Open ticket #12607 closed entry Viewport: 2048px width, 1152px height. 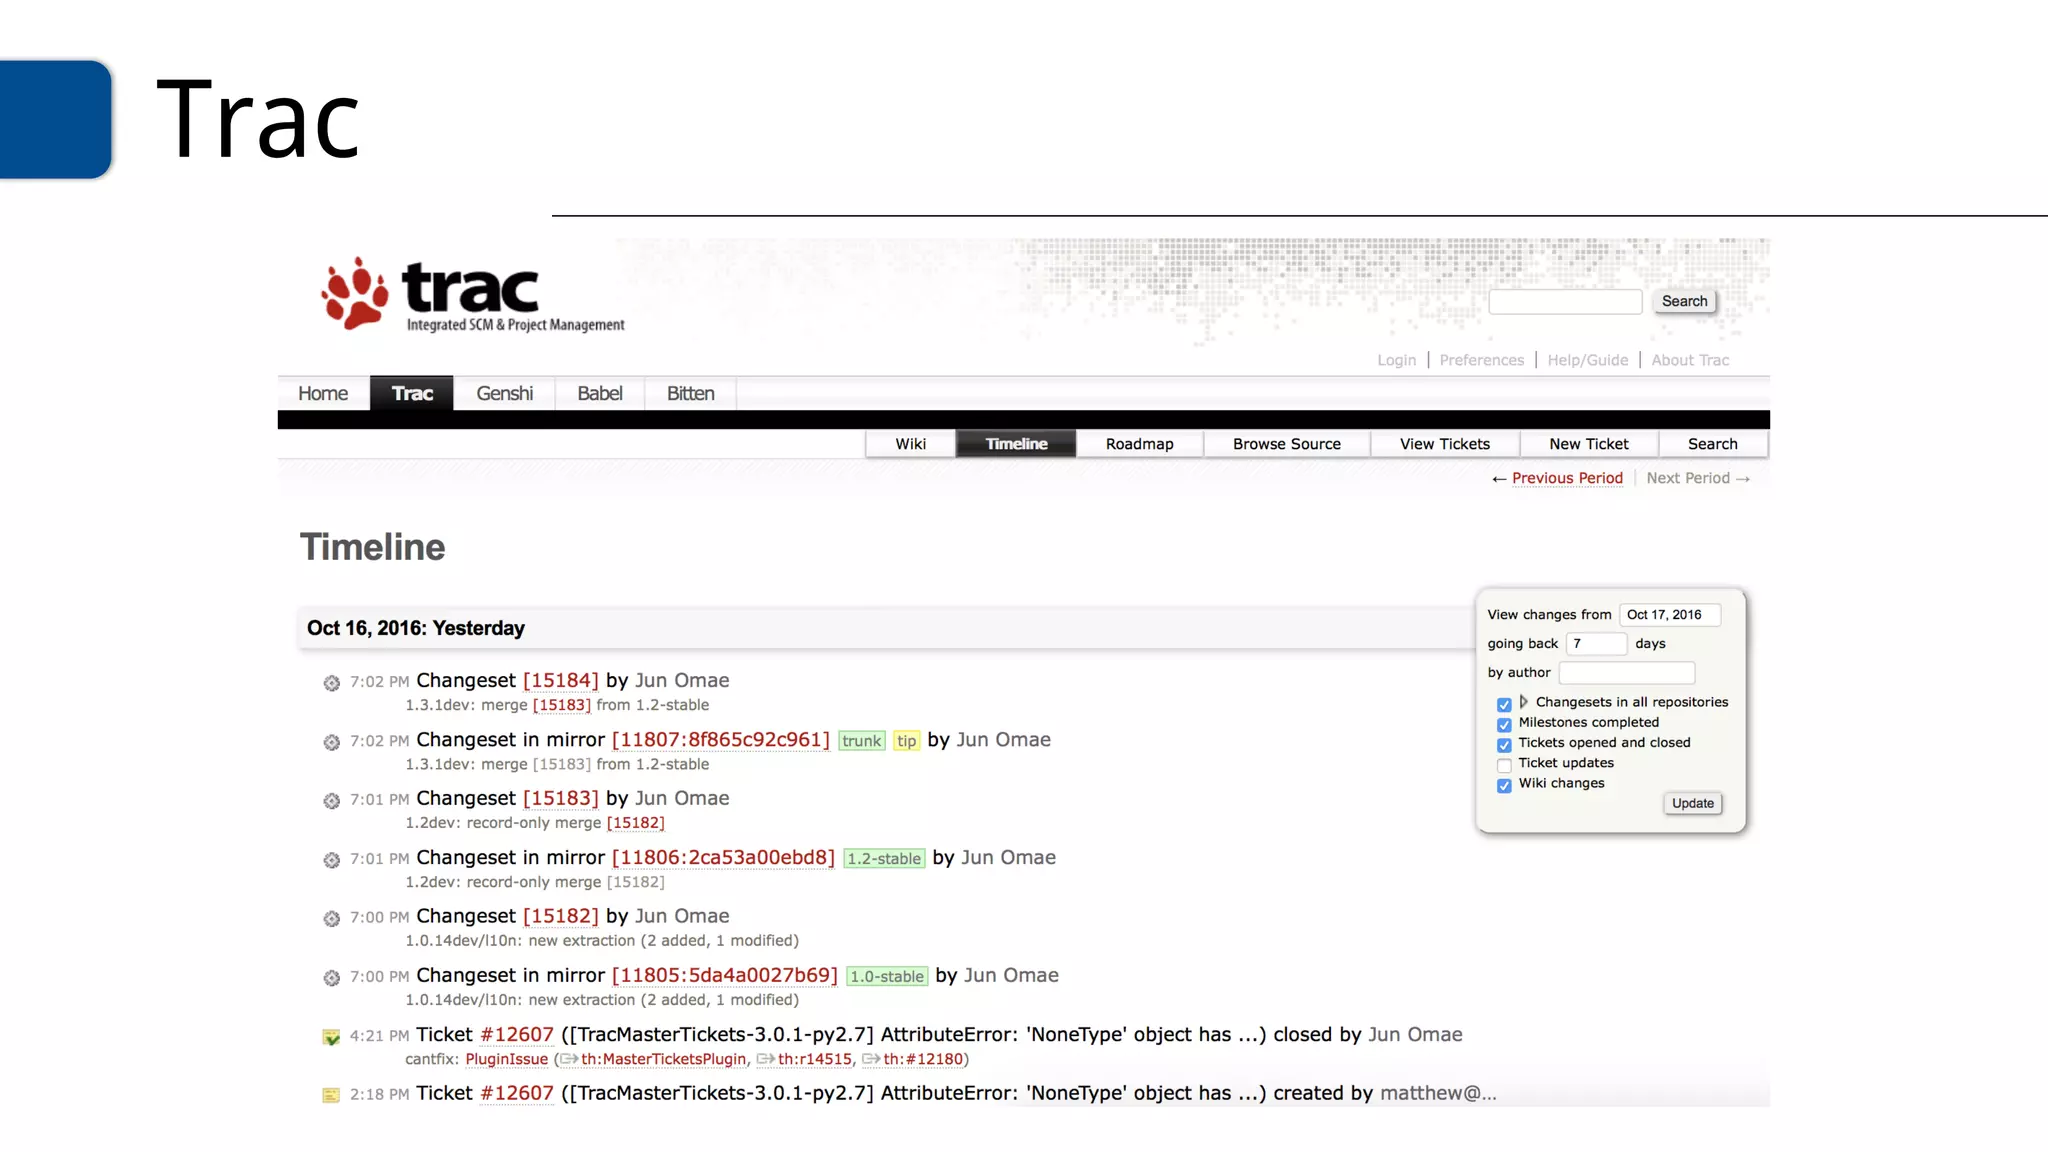(517, 1035)
